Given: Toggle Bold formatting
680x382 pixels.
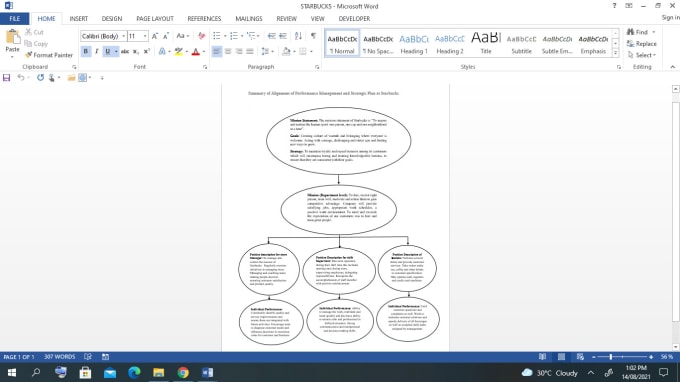Looking at the screenshot, I should (x=86, y=52).
